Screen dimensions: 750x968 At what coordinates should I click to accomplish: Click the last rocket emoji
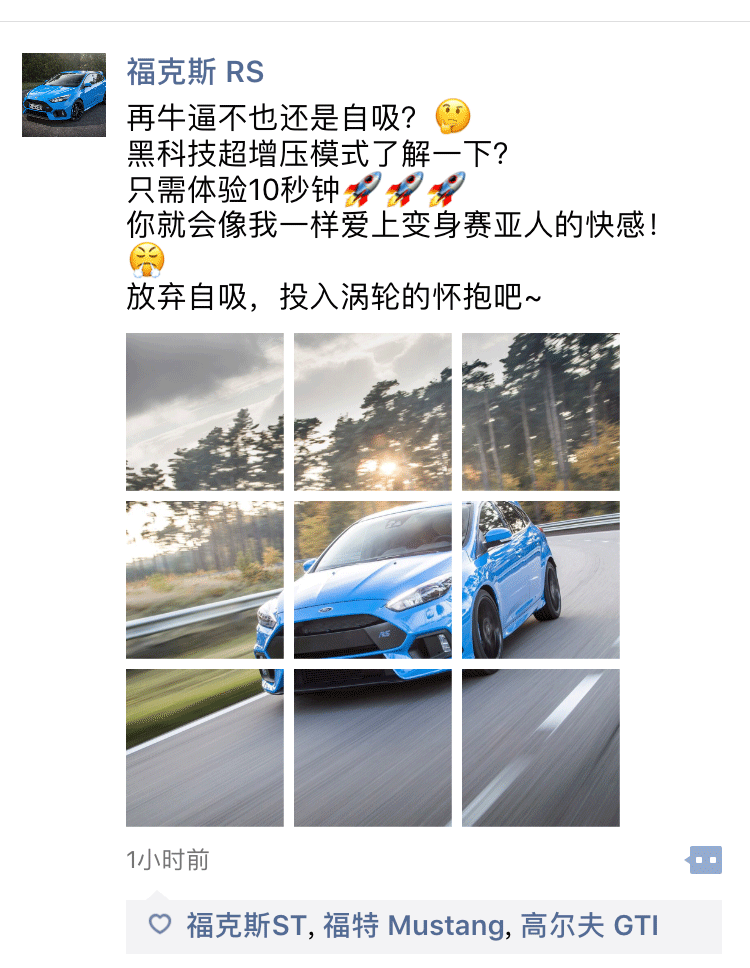coord(446,188)
